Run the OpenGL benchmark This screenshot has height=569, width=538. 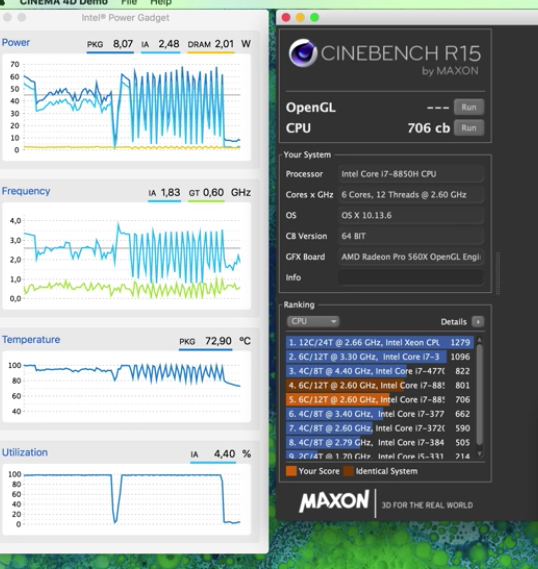469,107
